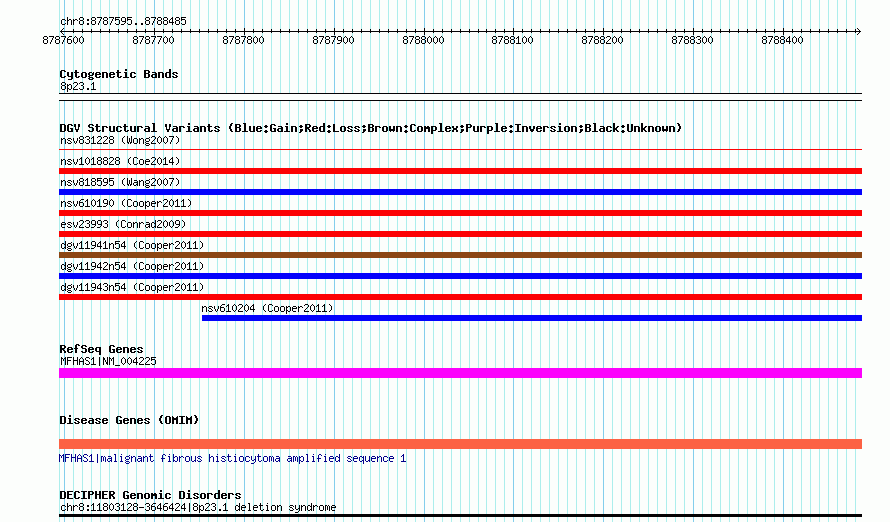Click ruler tick label 8788300

point(692,40)
